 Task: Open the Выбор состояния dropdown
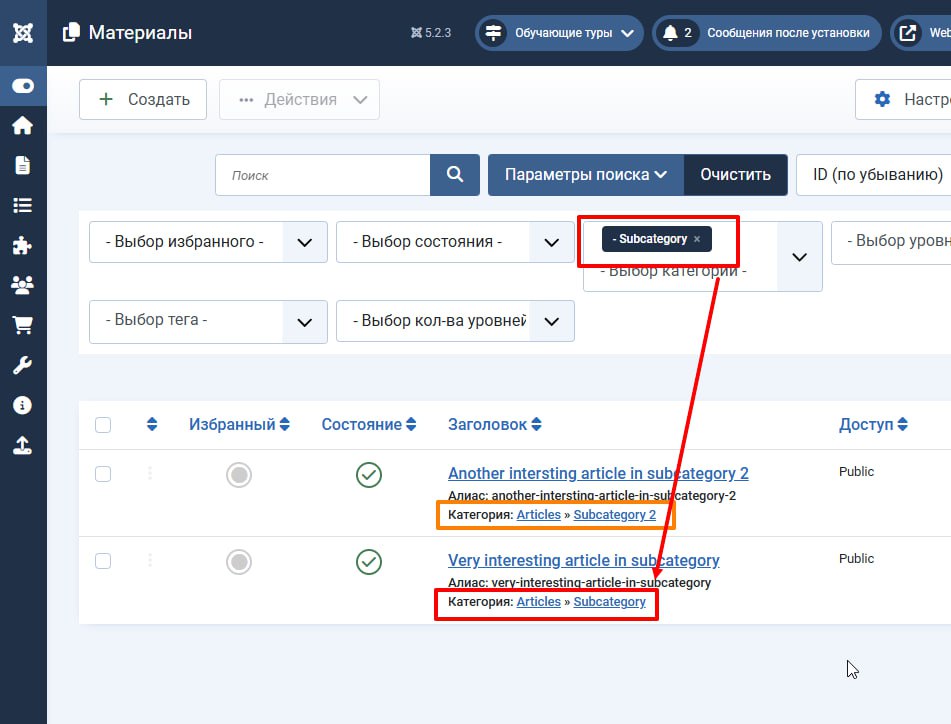(455, 242)
